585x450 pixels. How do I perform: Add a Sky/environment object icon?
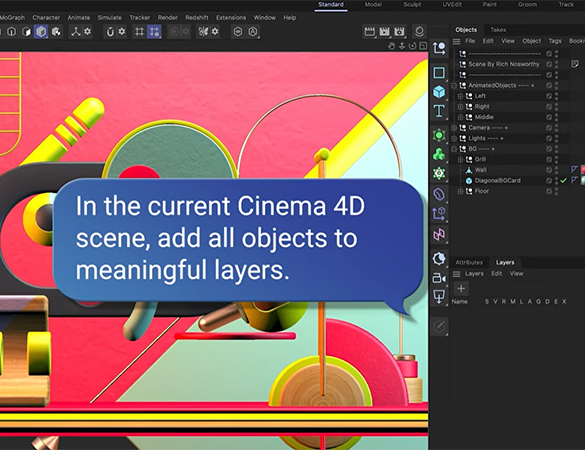click(439, 258)
